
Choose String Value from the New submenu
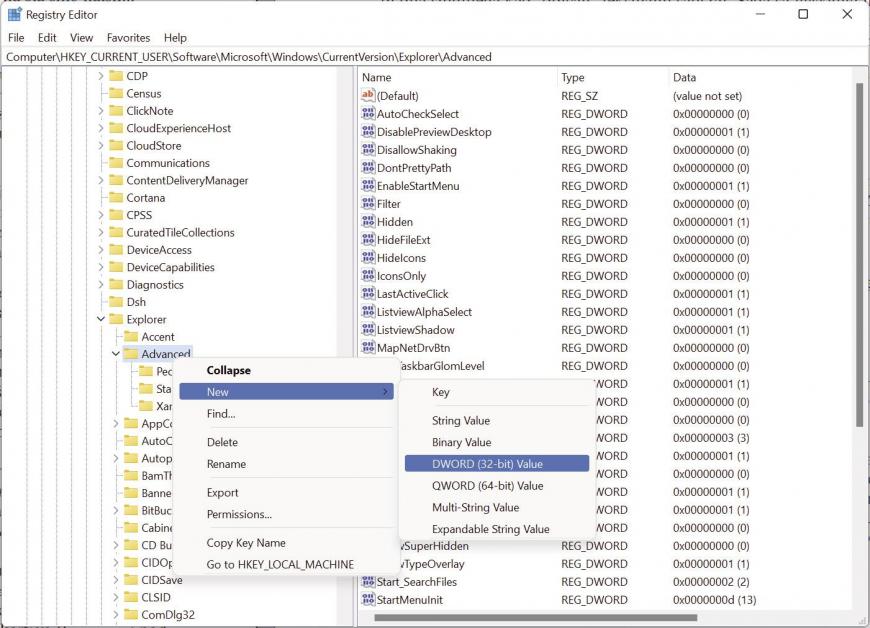[x=497, y=421]
